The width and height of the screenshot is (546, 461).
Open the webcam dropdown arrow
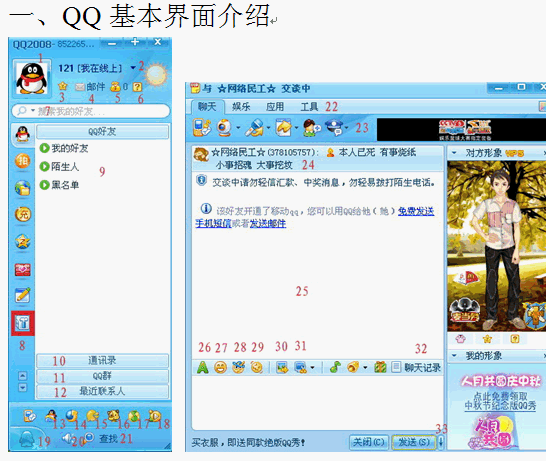[238, 128]
